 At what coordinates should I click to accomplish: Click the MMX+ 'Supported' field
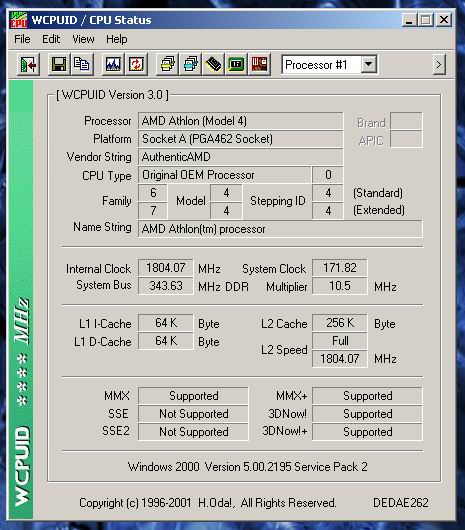(x=367, y=396)
